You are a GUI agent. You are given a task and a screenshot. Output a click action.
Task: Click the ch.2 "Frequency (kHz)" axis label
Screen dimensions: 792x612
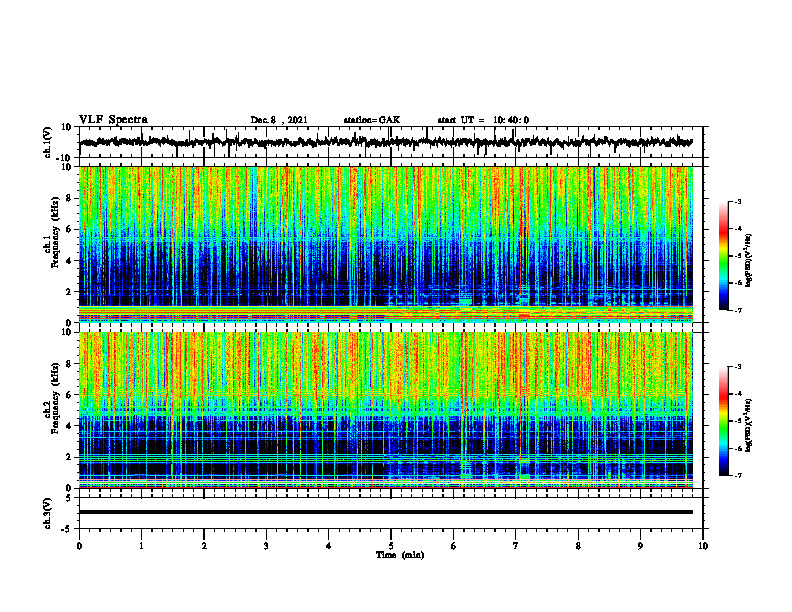pyautogui.click(x=56, y=398)
